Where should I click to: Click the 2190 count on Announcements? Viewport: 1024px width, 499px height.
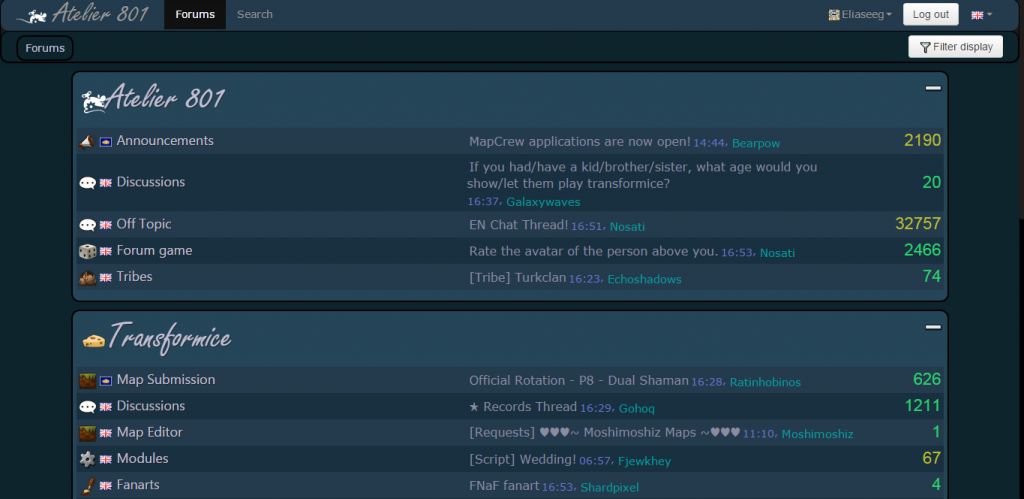tap(922, 140)
